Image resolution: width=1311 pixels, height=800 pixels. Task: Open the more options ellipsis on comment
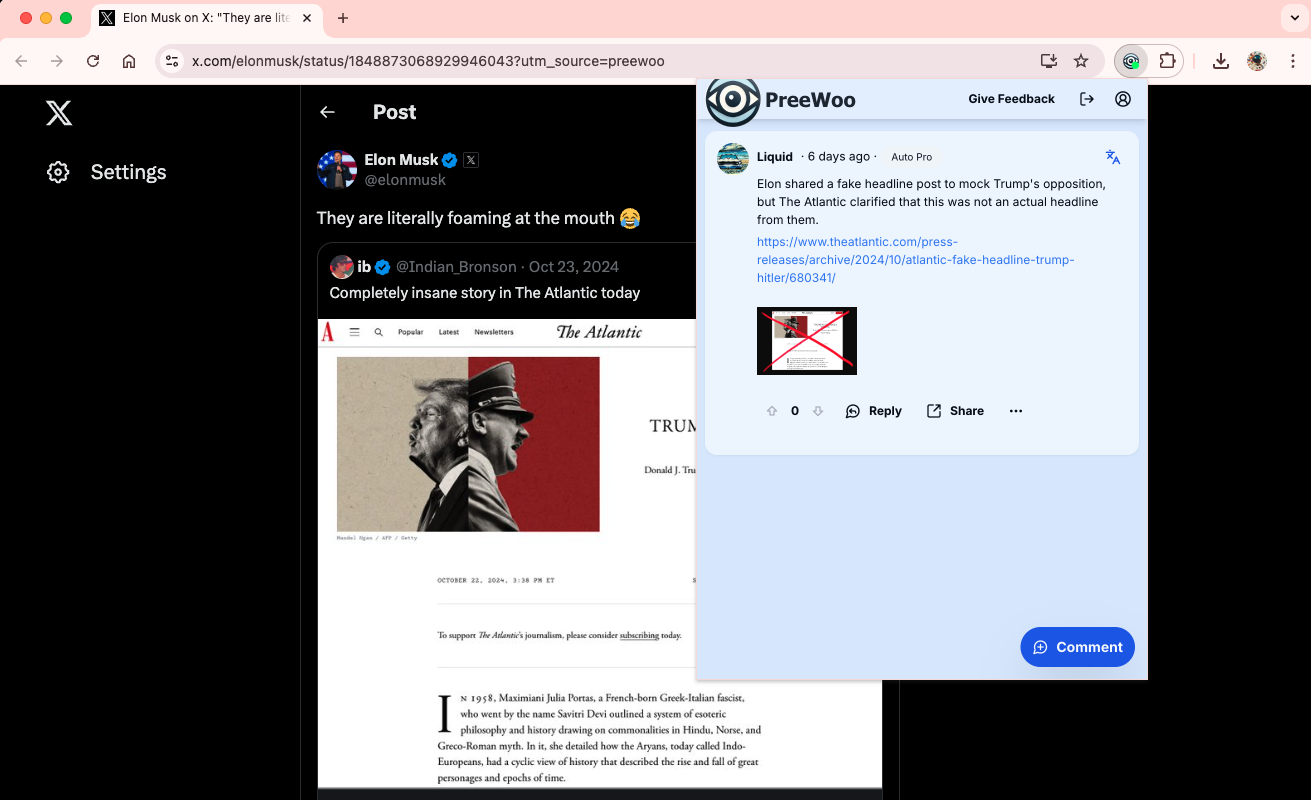coord(1016,411)
